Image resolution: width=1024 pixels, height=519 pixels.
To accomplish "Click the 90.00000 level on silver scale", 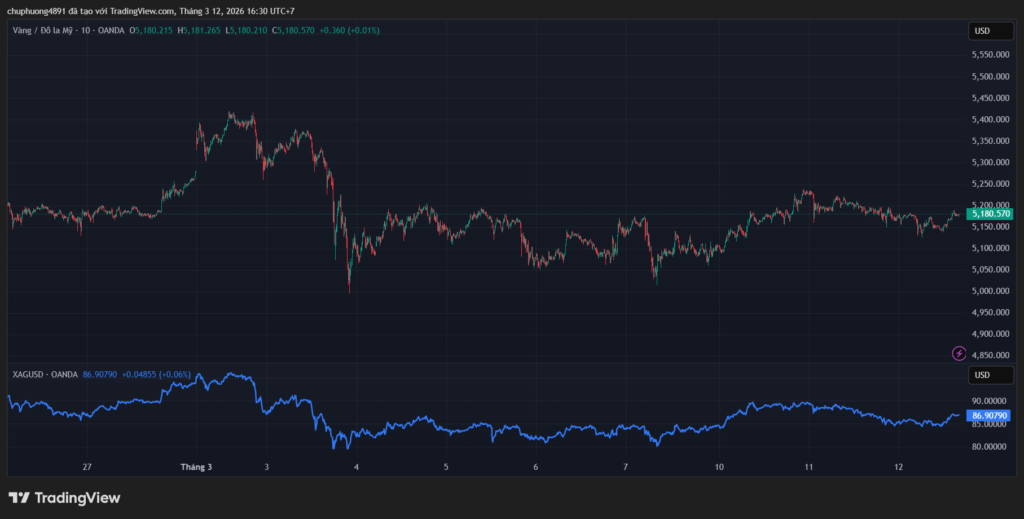I will [x=989, y=401].
